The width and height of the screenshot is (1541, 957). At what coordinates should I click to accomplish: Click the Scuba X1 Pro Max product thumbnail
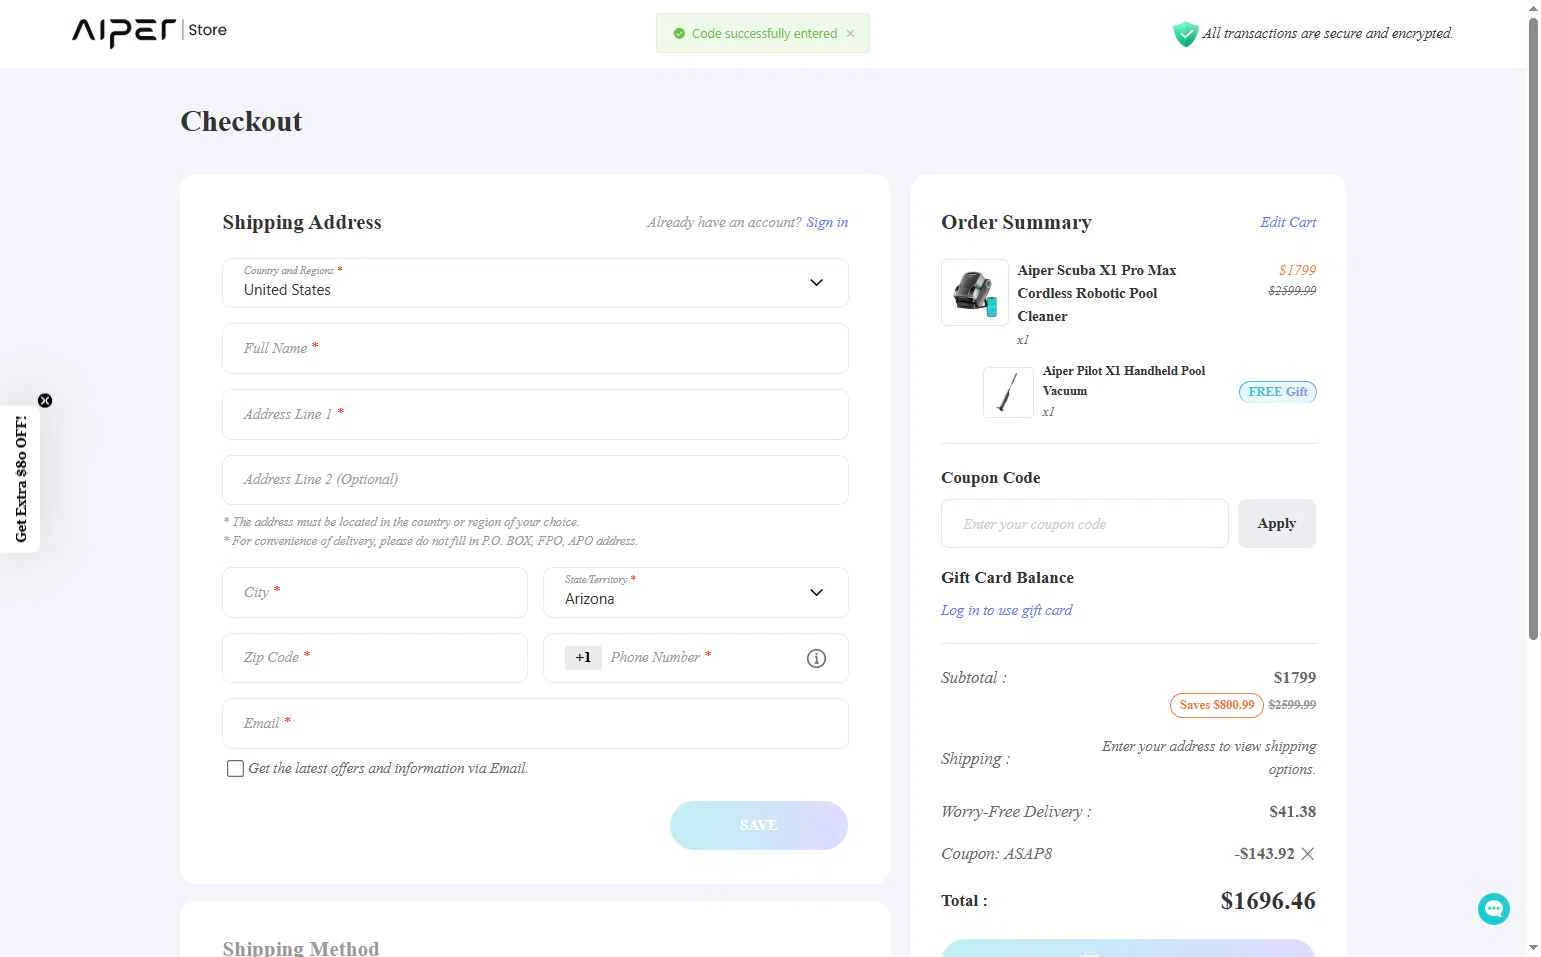975,292
